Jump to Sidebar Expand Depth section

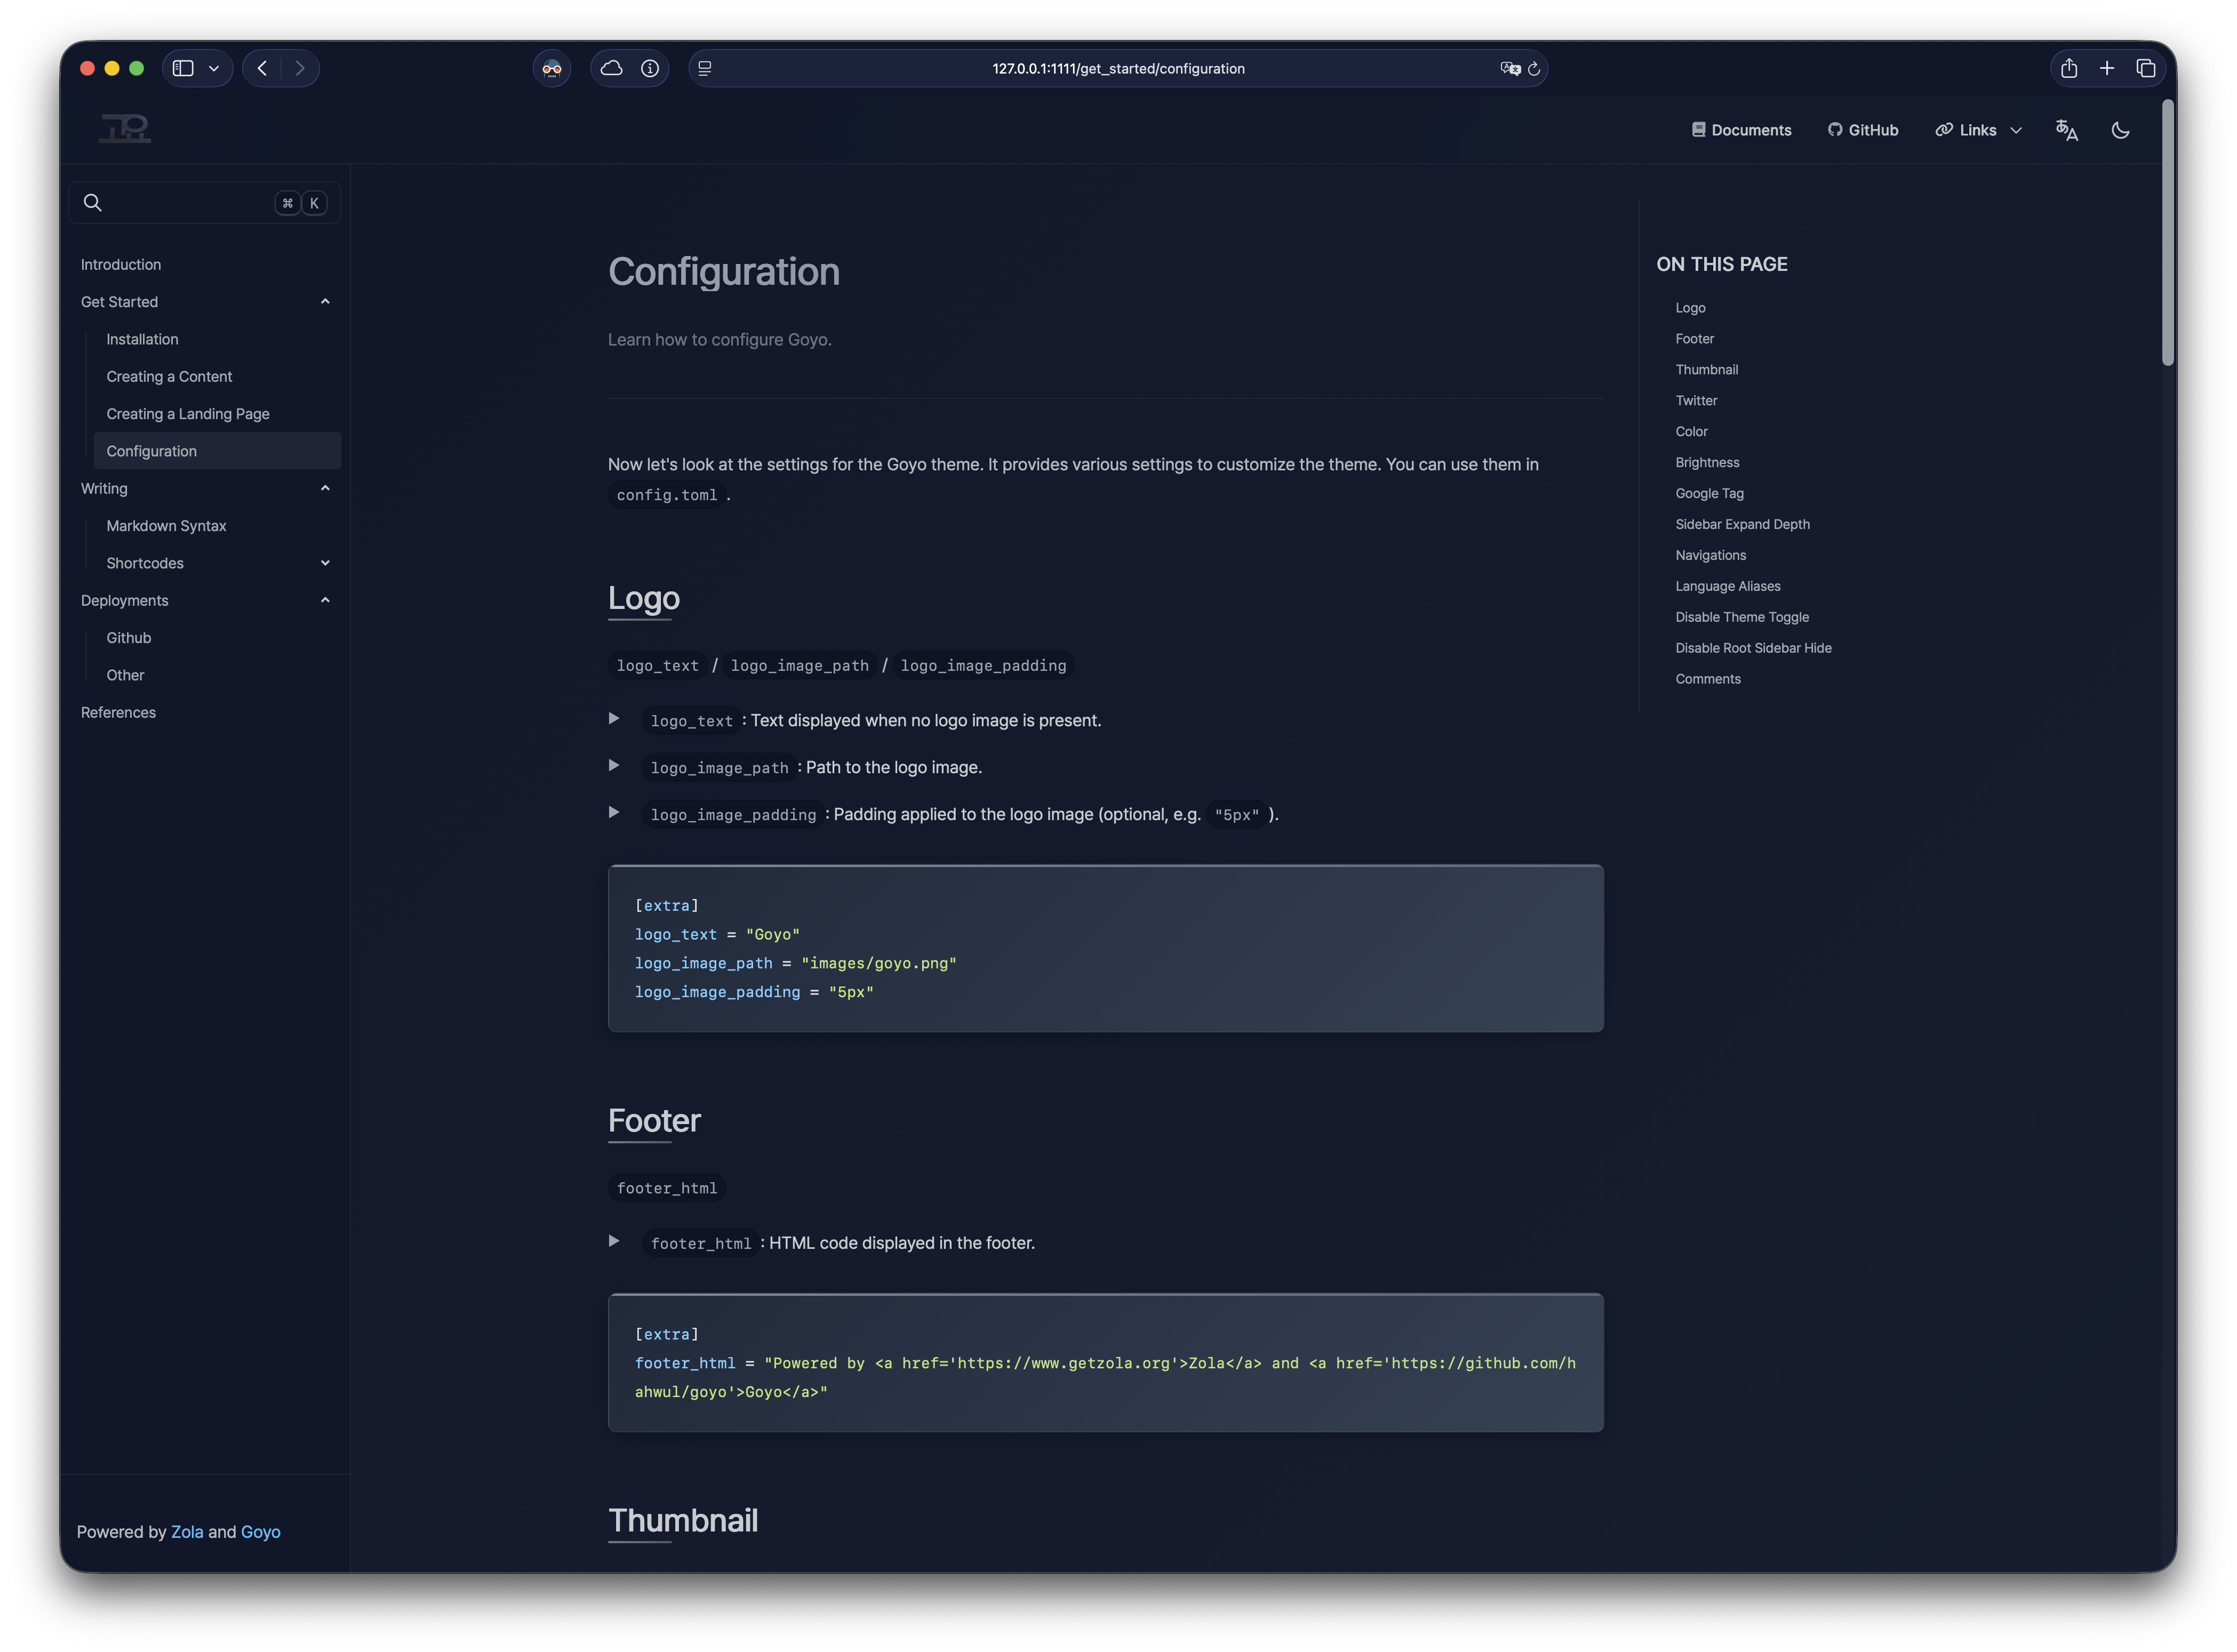(1742, 524)
